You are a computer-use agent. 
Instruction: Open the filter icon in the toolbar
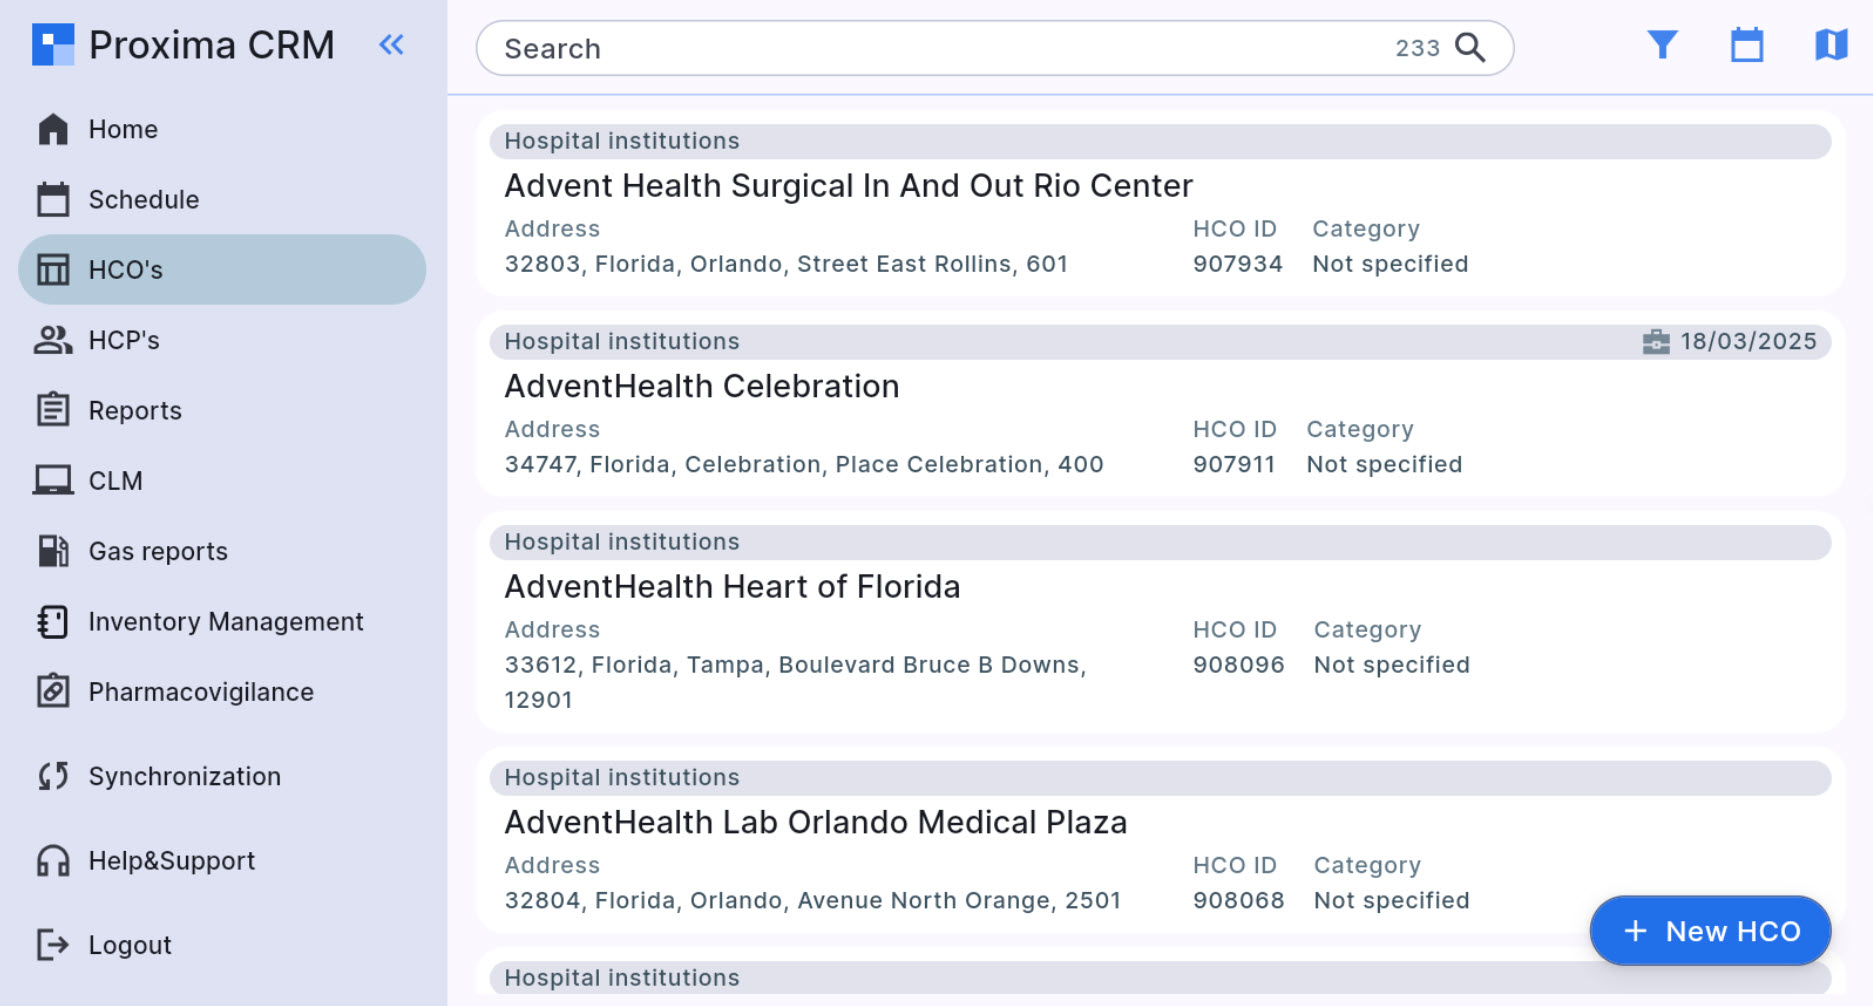[1661, 44]
